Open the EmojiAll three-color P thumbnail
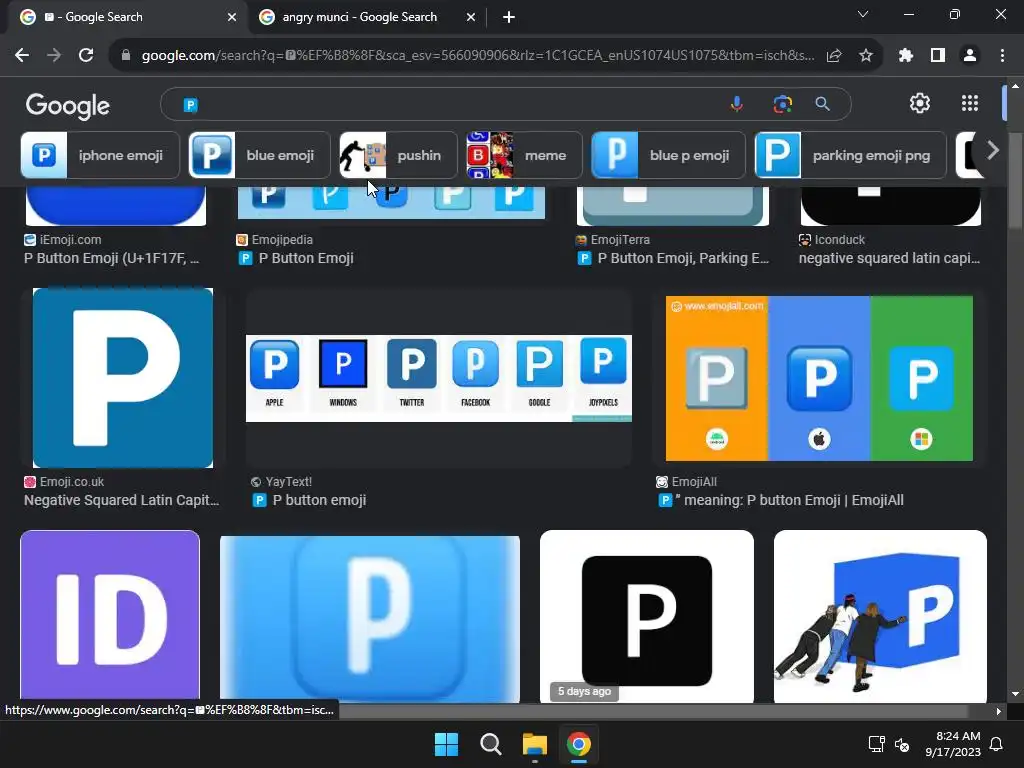This screenshot has width=1024, height=768. [819, 378]
